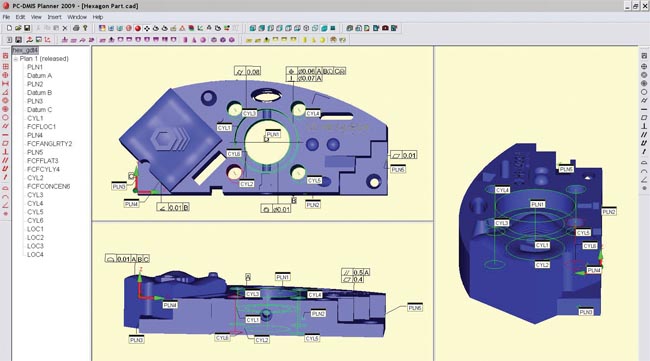Screen dimensions: 650x361
Task: Select the four-arrow pan tool icon
Action: [x=147, y=28]
